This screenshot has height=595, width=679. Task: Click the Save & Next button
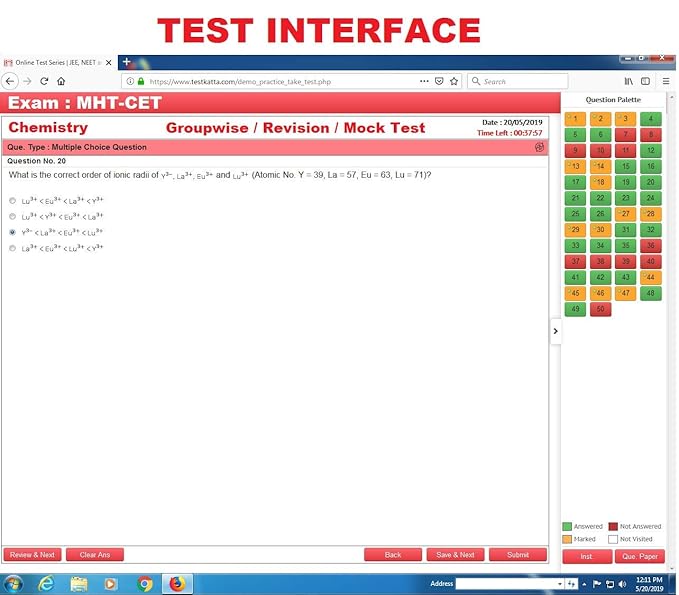tap(456, 554)
